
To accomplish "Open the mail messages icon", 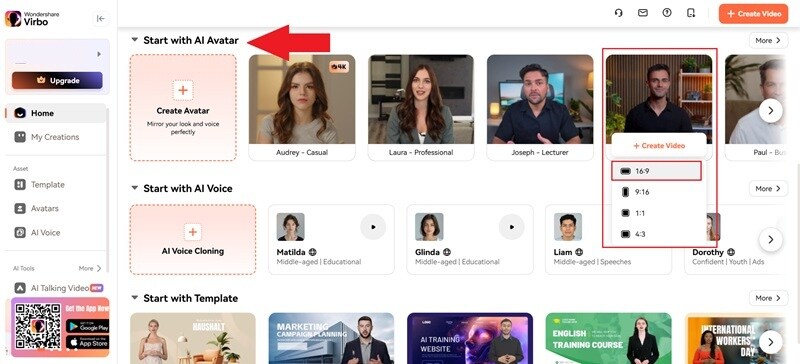I will (x=643, y=13).
